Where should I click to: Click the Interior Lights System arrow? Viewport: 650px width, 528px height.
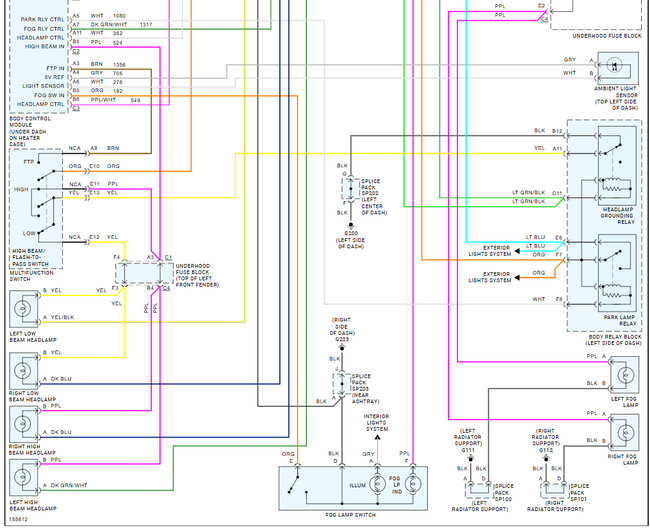[377, 437]
